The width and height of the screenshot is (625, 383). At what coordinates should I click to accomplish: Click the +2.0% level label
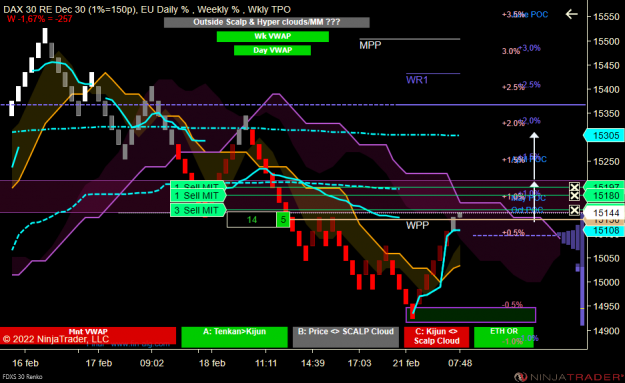(x=513, y=123)
